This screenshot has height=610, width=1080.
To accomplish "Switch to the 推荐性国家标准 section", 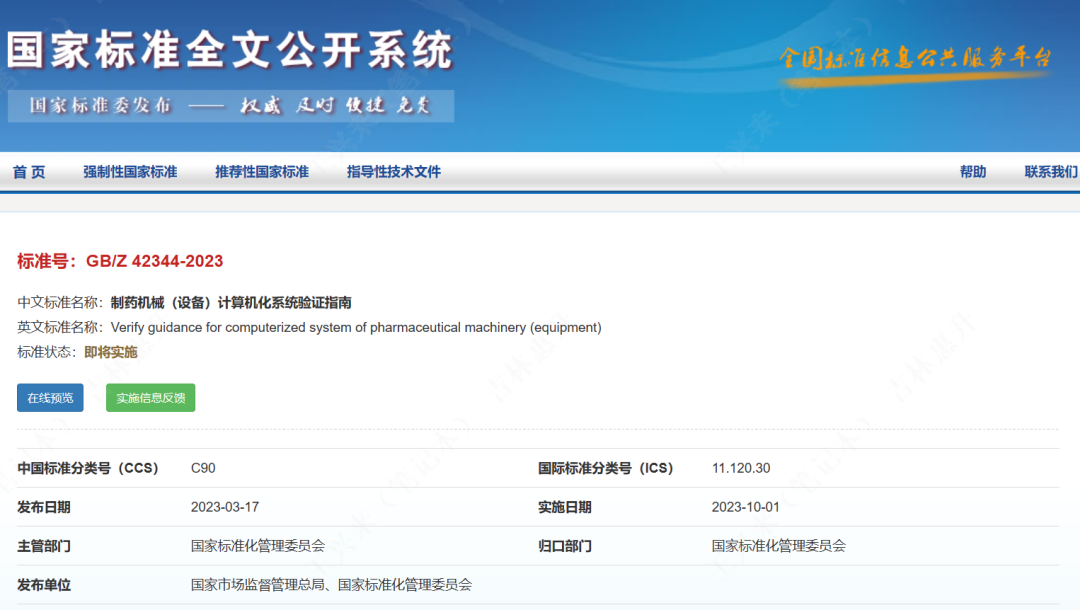I will tap(262, 172).
